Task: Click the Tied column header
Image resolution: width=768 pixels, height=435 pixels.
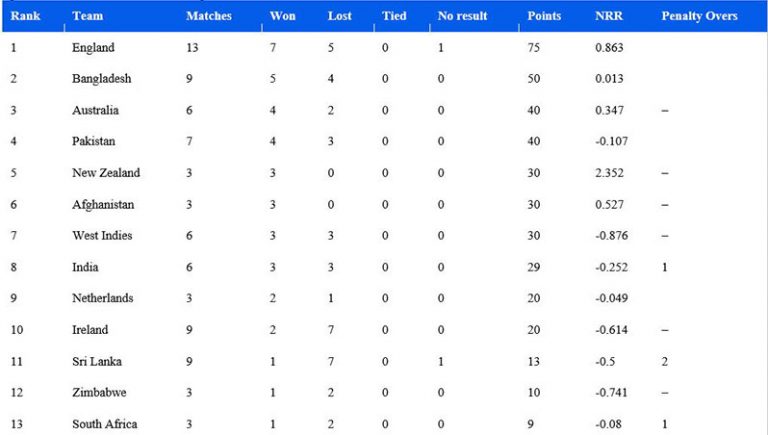Action: click(x=394, y=16)
